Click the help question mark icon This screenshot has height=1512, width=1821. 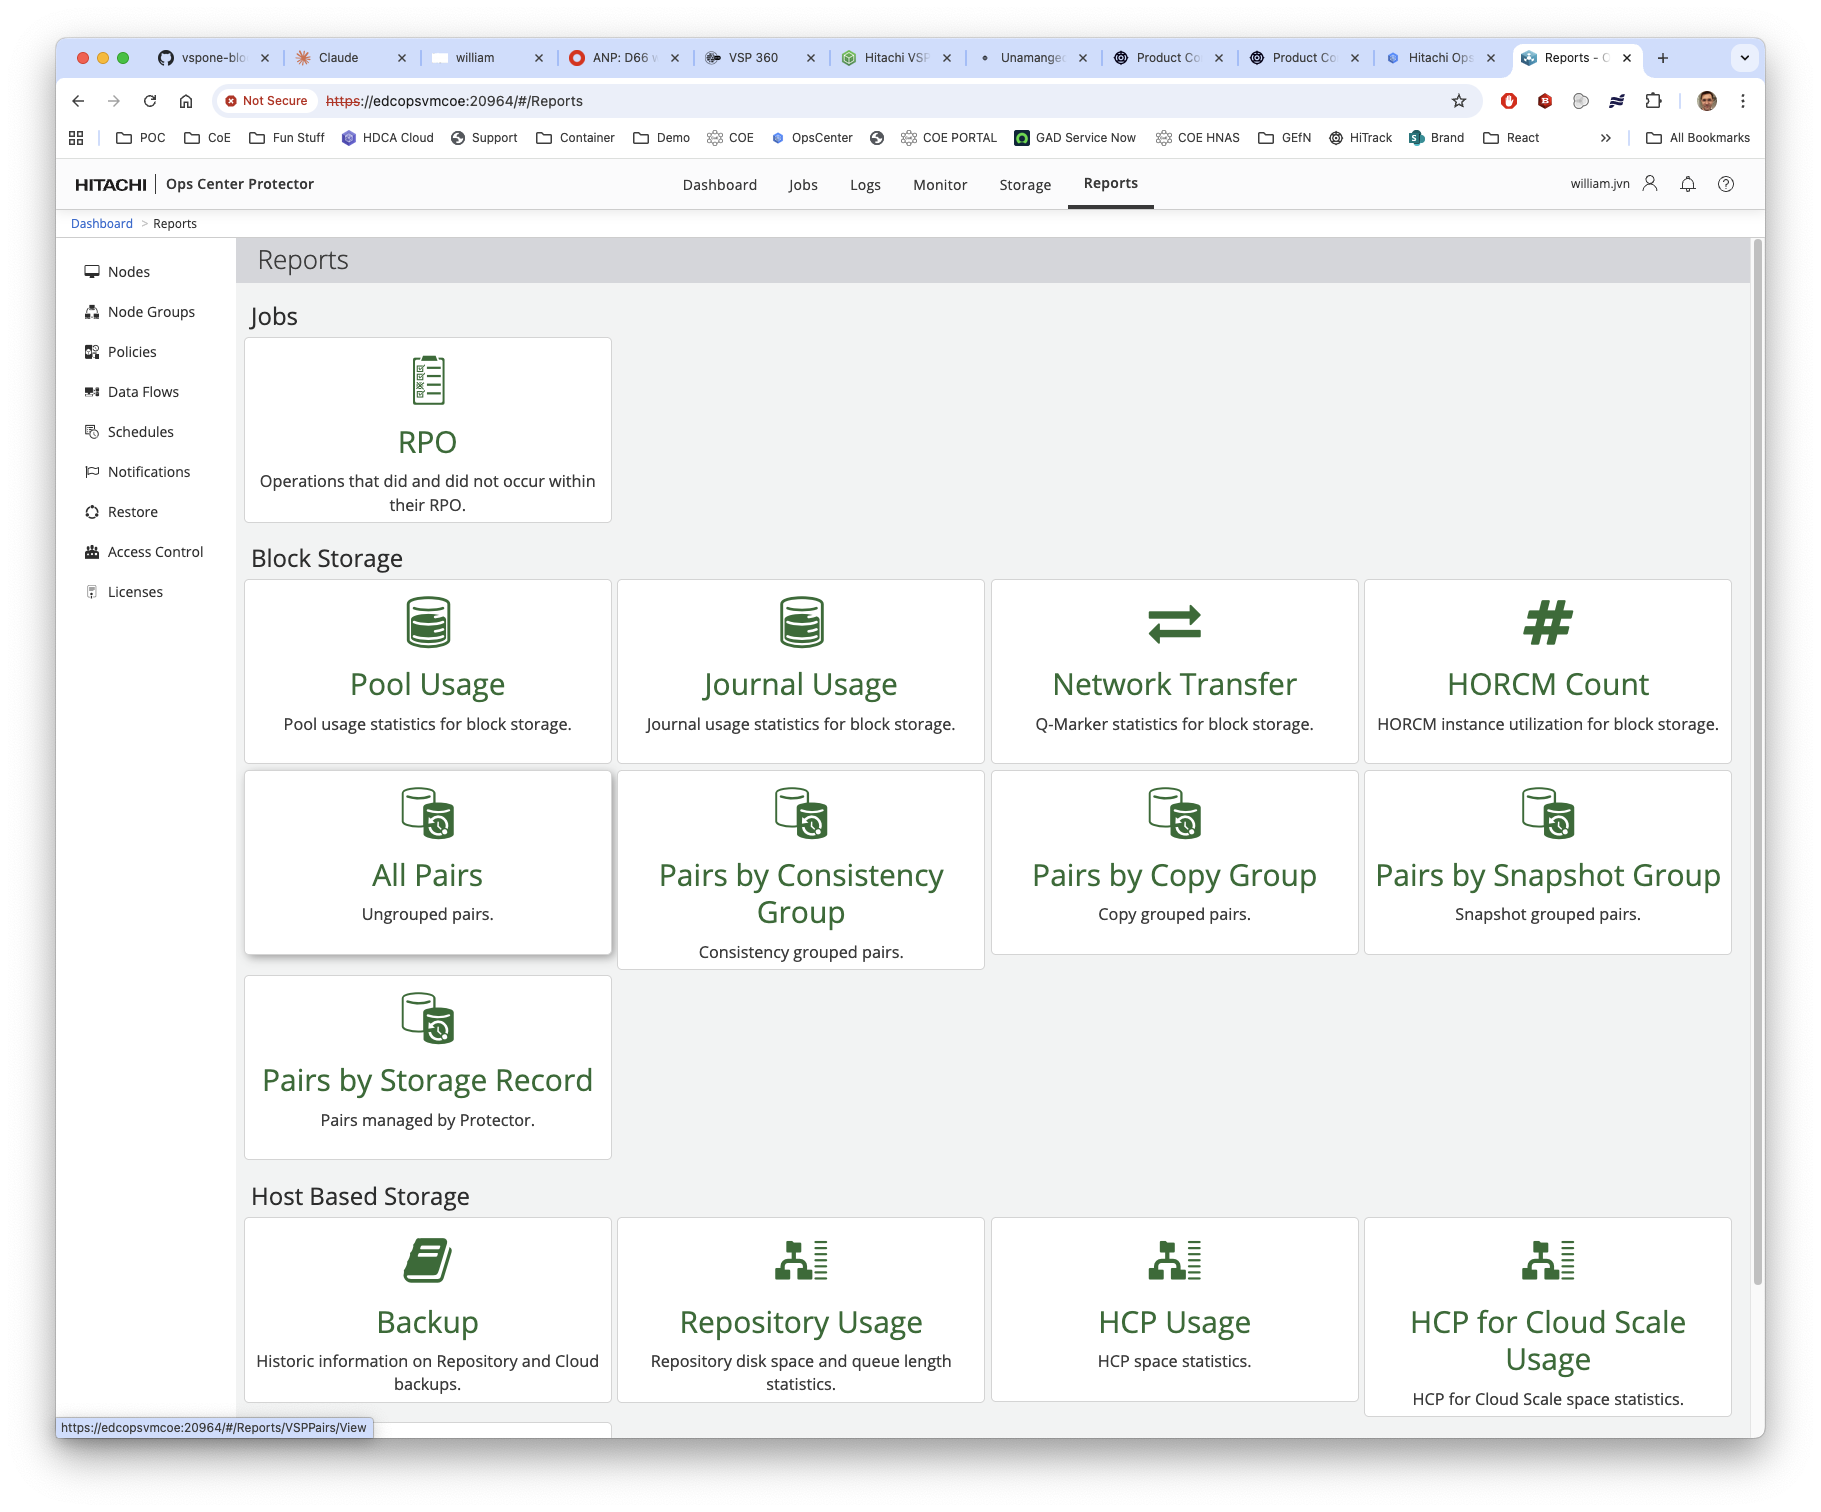pos(1726,184)
